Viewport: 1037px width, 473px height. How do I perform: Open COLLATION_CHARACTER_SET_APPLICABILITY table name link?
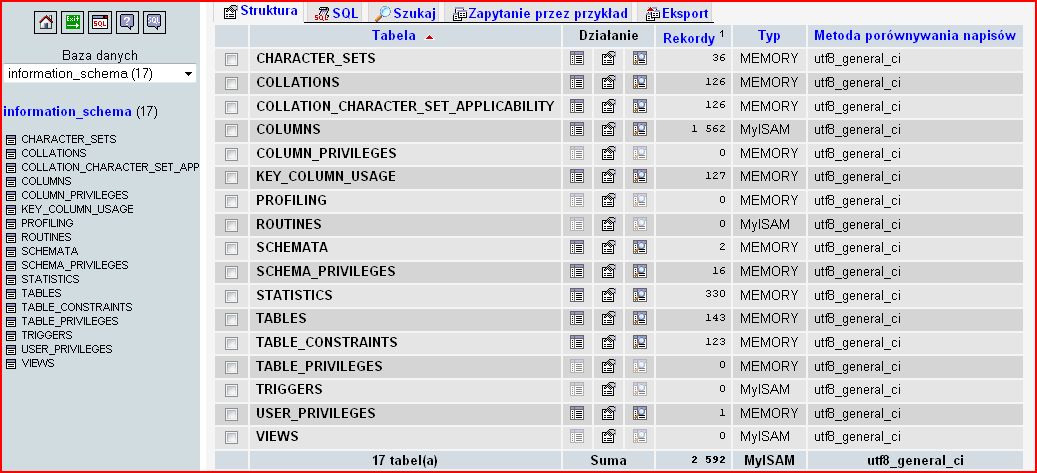click(x=405, y=107)
